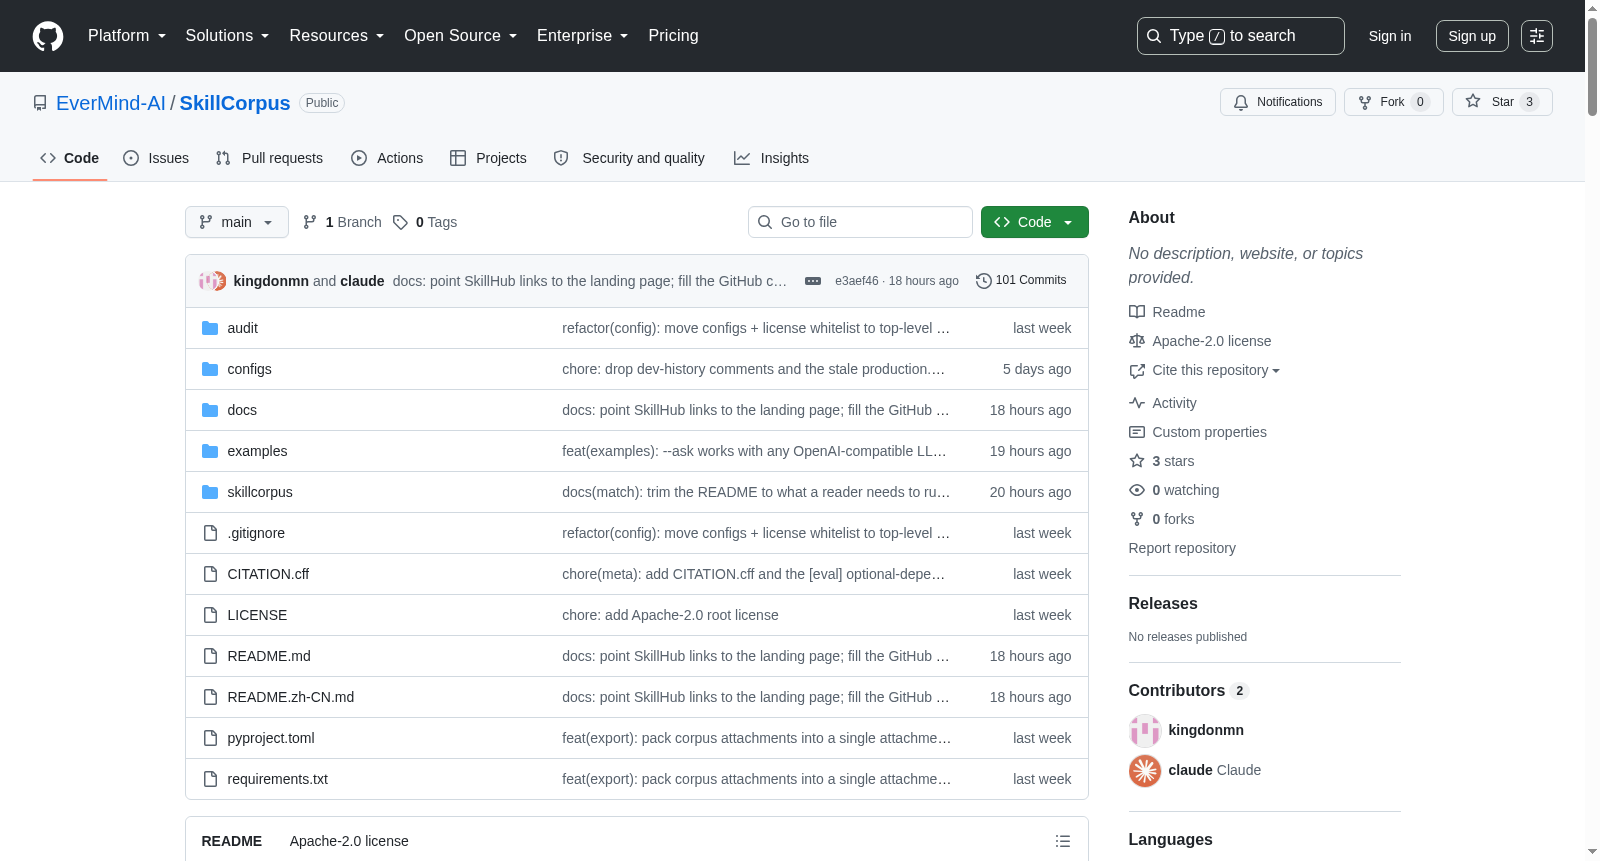Select the README tab below file list

tap(232, 841)
